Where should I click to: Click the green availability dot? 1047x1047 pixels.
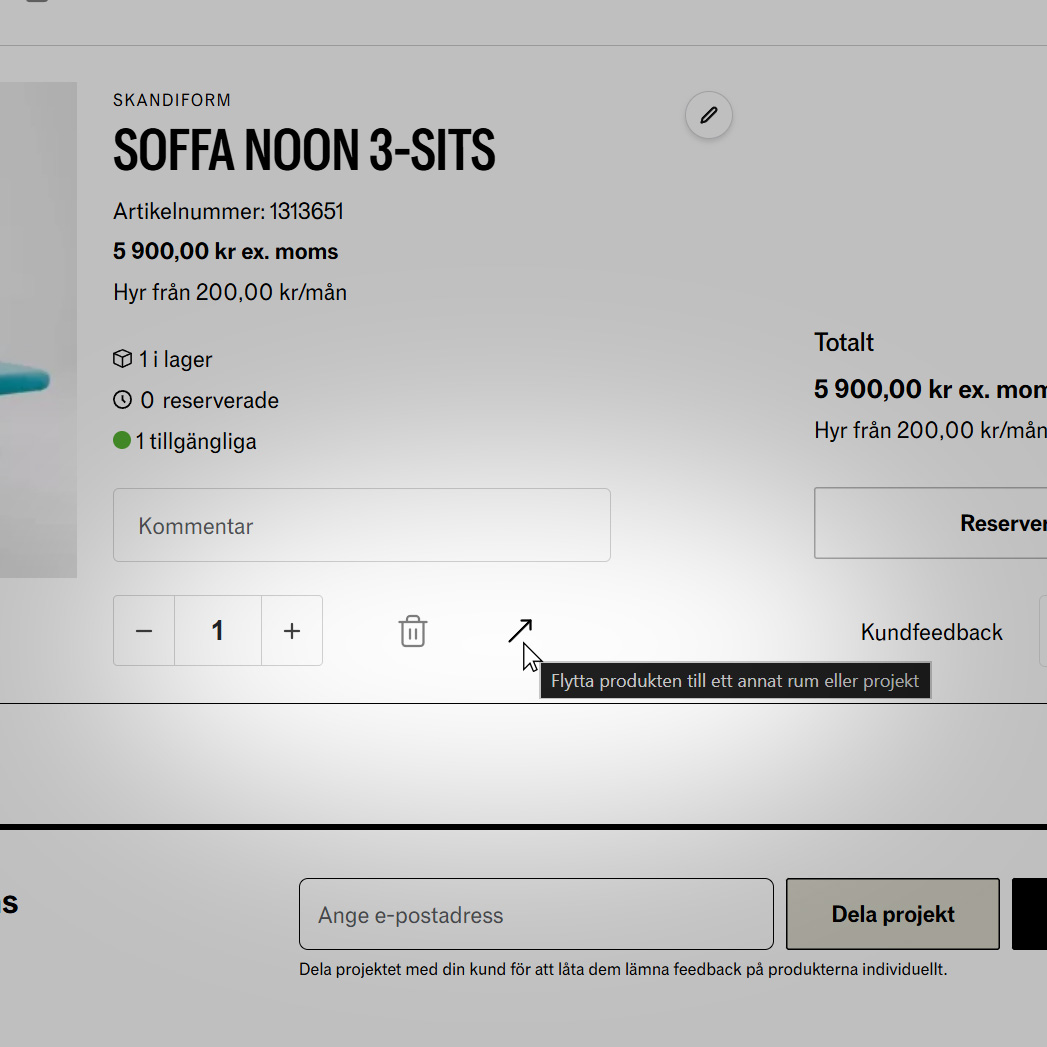point(122,440)
